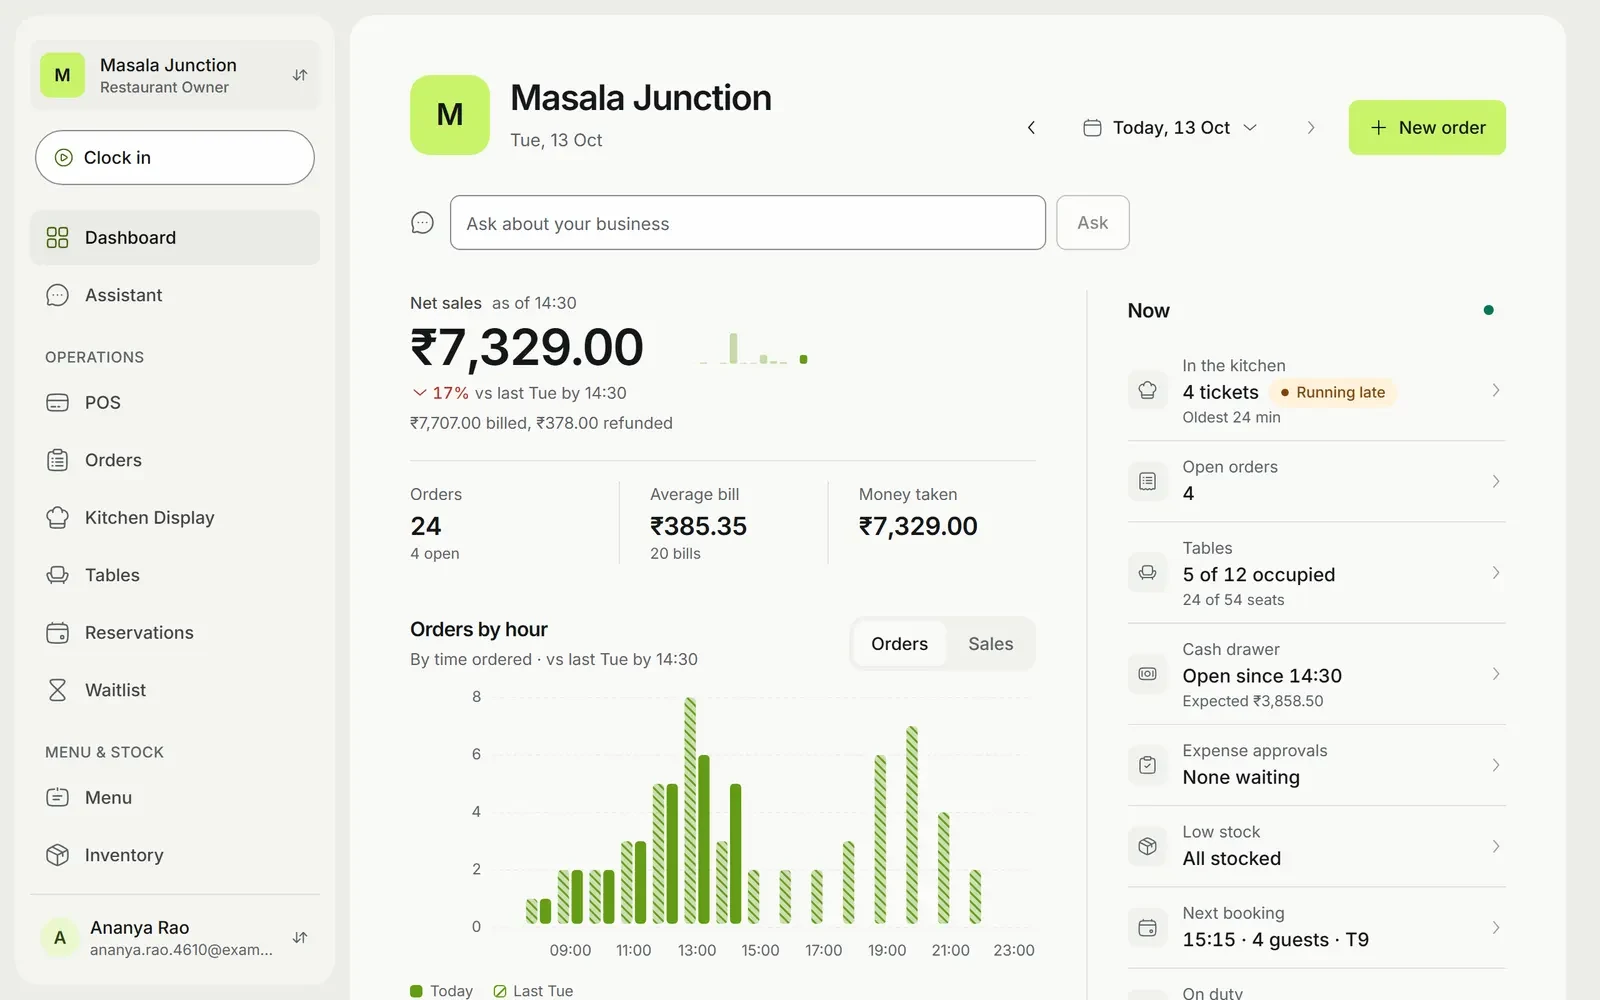This screenshot has height=1000, width=1600.
Task: Expand the Masala Junction restaurant switcher
Action: coord(300,75)
